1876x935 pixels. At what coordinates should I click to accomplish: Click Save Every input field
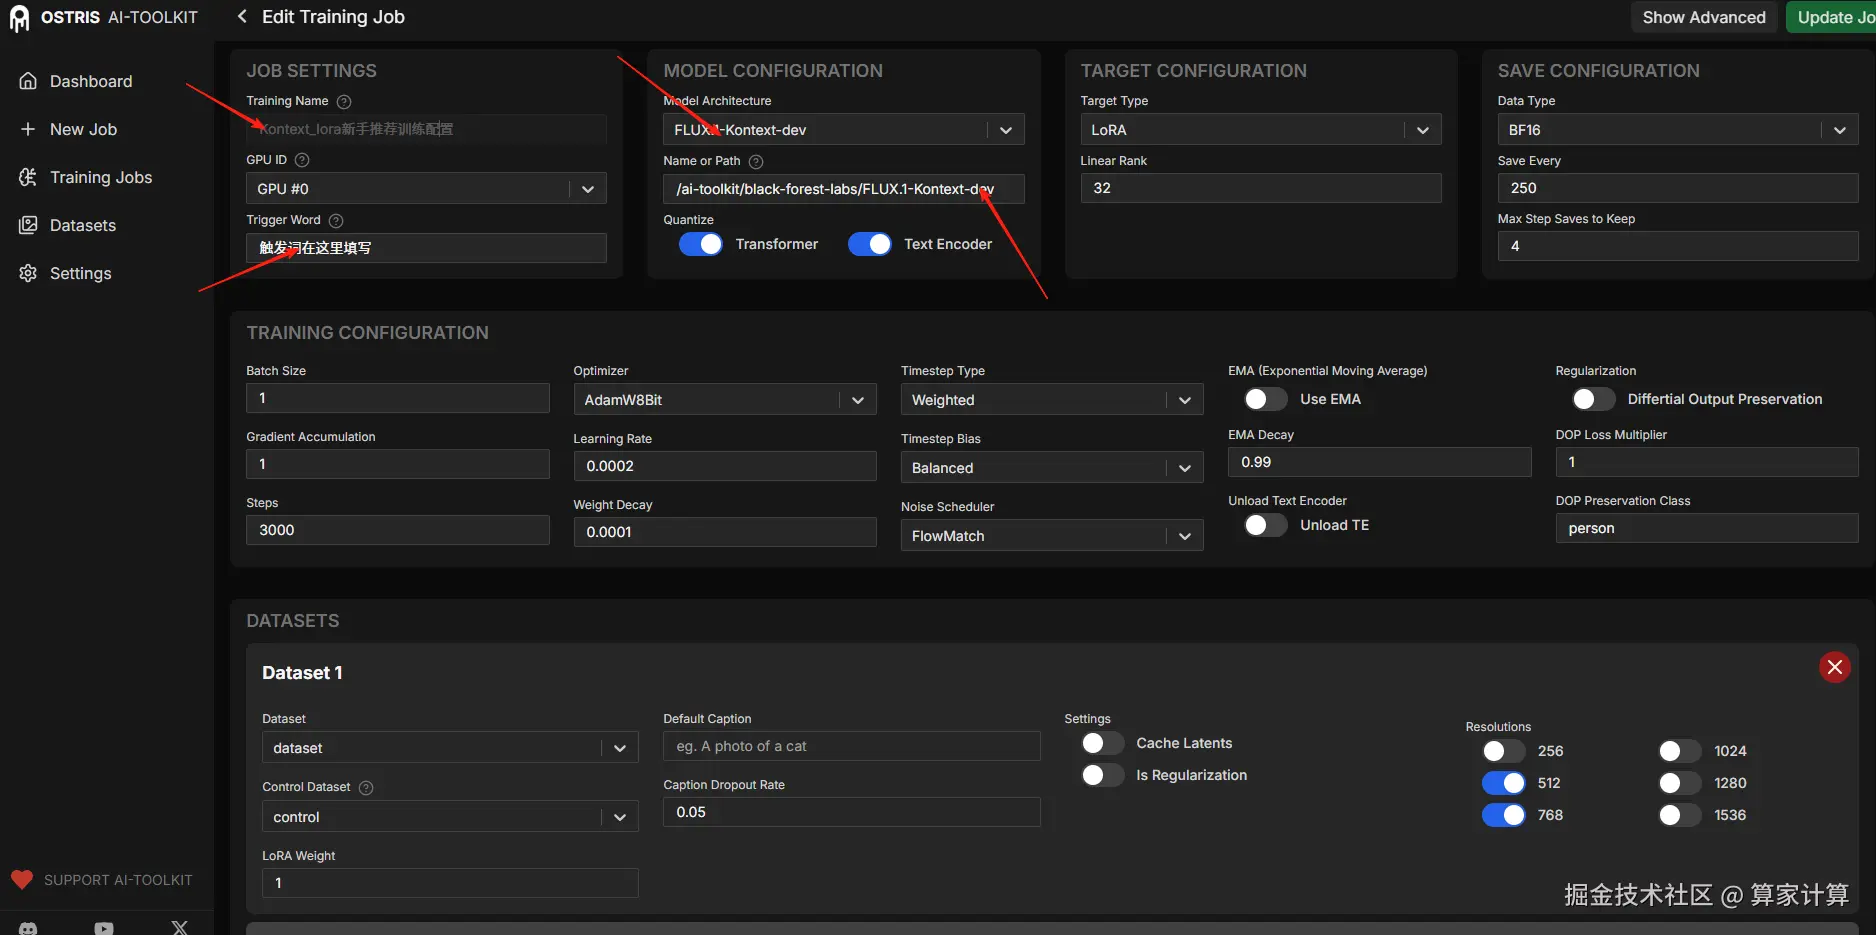click(1677, 188)
